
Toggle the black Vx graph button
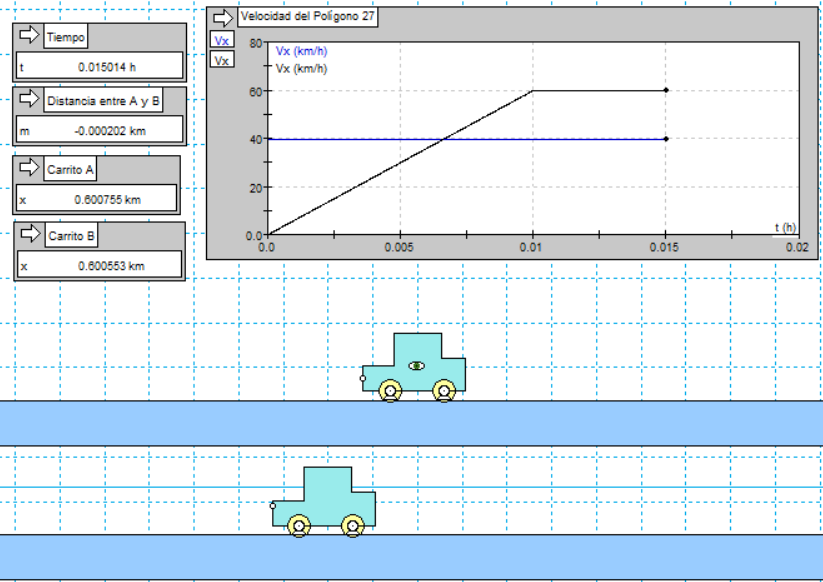tap(221, 60)
